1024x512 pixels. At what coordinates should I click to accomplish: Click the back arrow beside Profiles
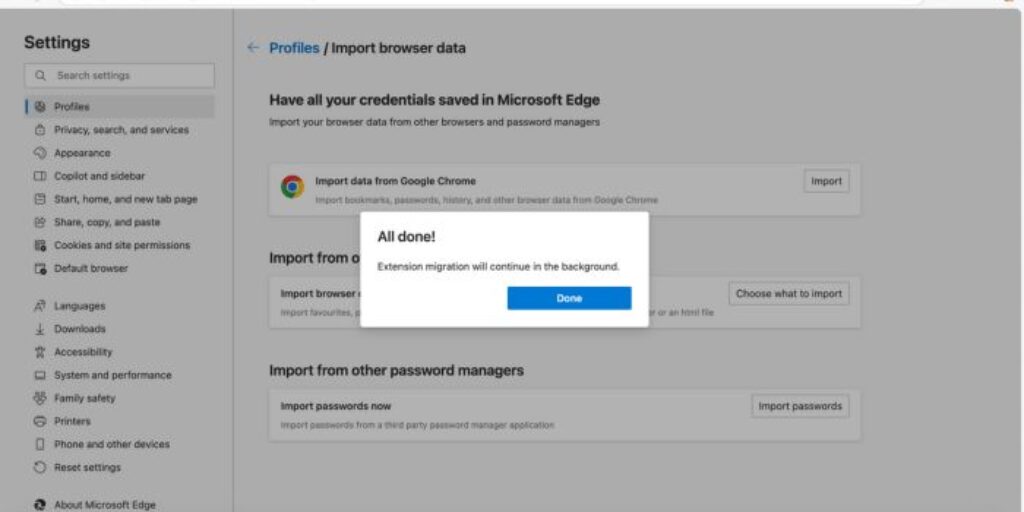[253, 48]
